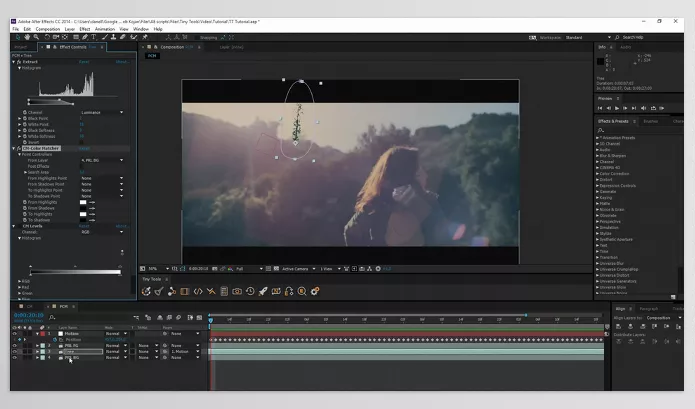Viewport: 695px width, 409px height.
Task: Click the From Highlights white color swatch
Action: (83, 202)
